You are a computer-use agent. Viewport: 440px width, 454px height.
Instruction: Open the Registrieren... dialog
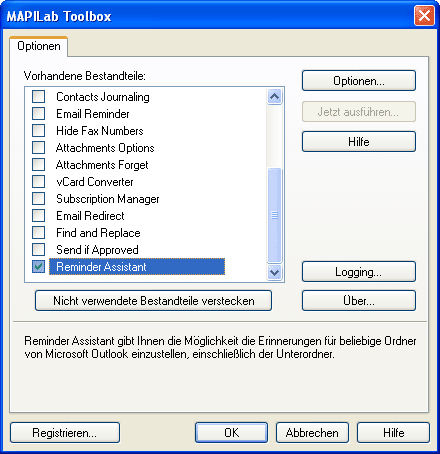coord(65,433)
